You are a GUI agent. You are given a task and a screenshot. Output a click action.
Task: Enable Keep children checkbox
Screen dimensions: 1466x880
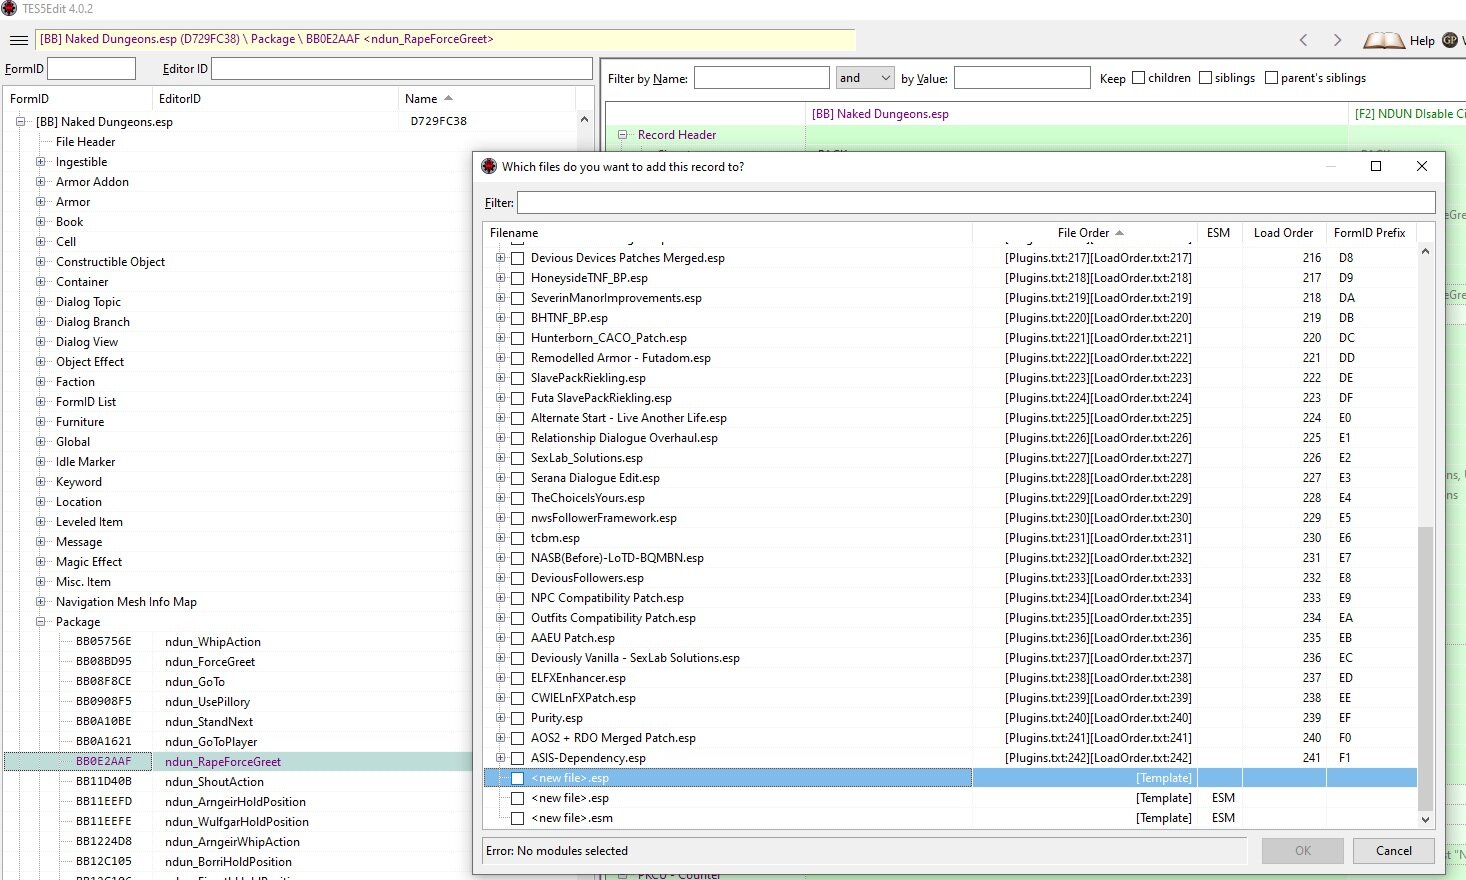[1138, 78]
